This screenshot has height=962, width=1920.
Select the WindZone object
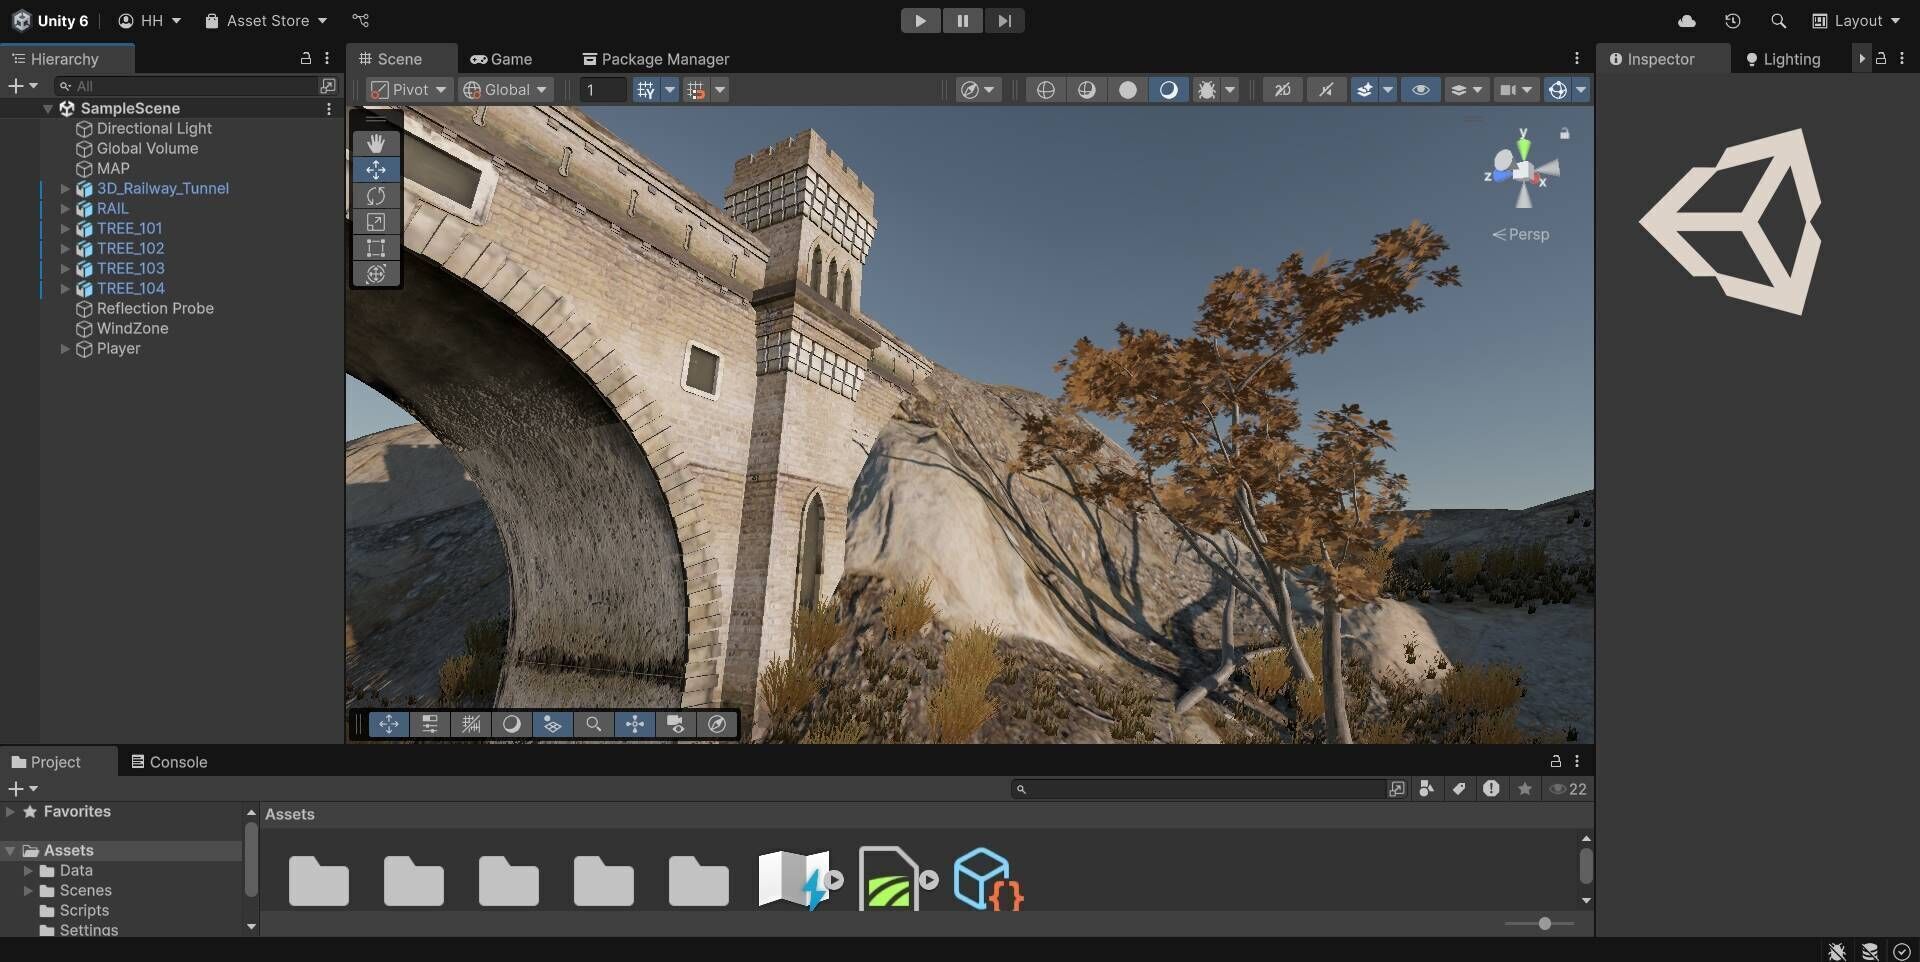[x=132, y=328]
